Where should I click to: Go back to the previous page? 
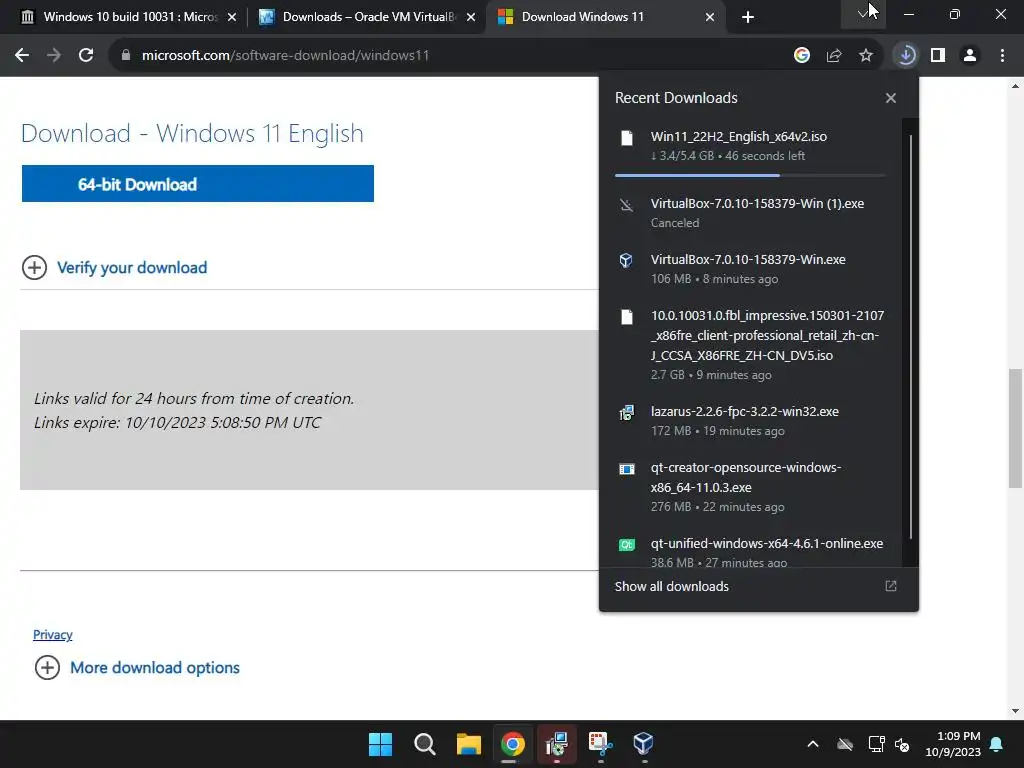(x=22, y=56)
